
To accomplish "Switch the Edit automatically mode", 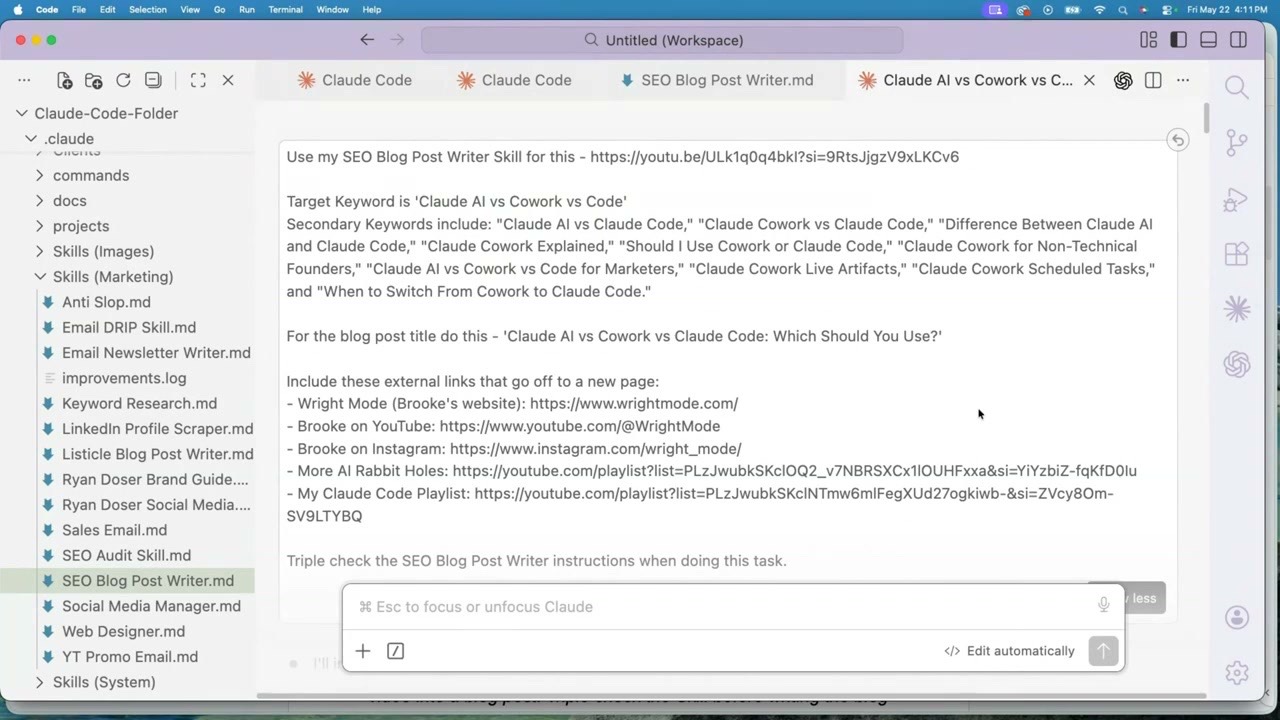I will coord(1009,651).
